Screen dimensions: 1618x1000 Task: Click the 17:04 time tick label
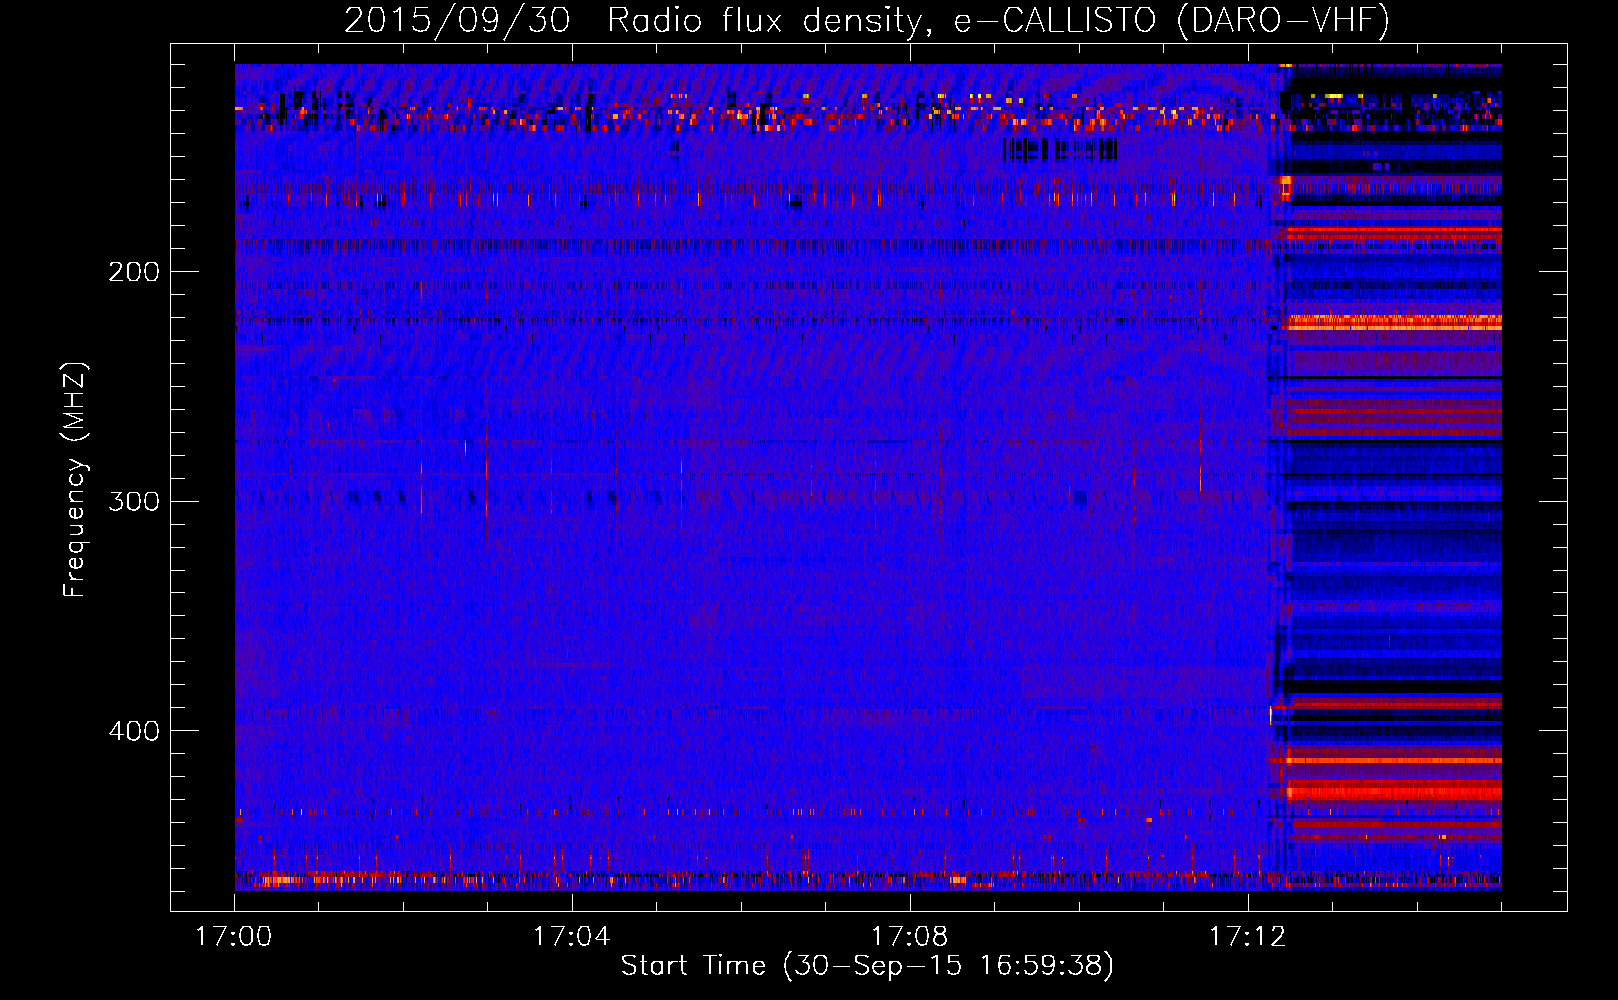click(571, 937)
